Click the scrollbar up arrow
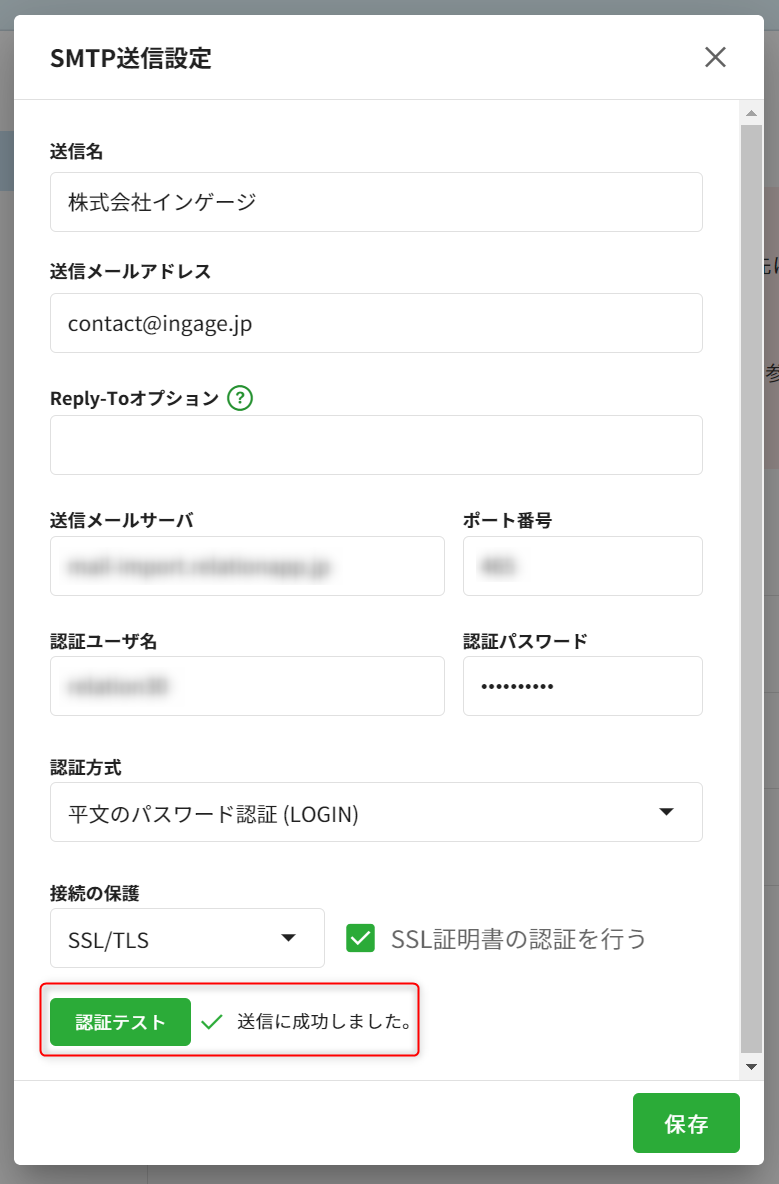Viewport: 779px width, 1184px height. (751, 111)
